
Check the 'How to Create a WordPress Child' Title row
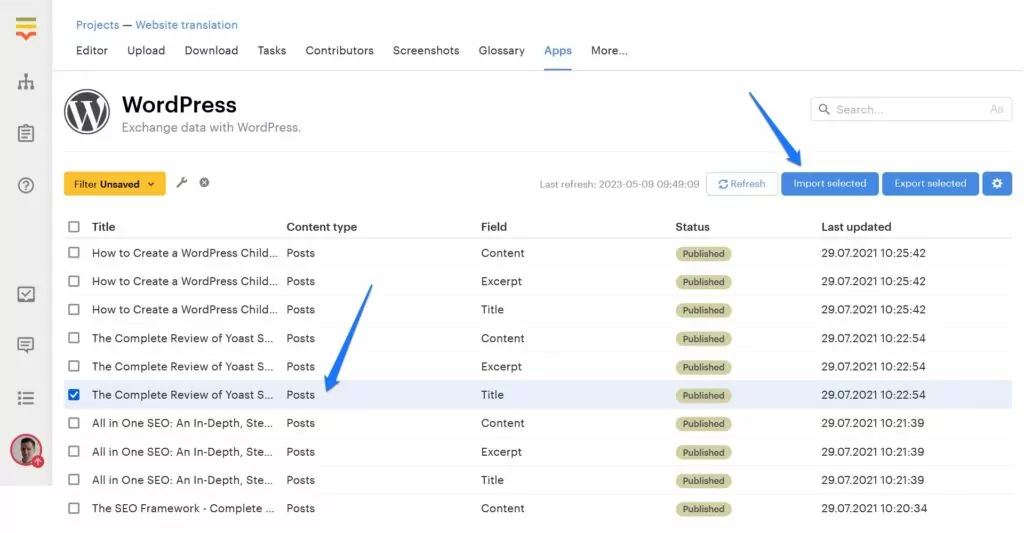[74, 310]
